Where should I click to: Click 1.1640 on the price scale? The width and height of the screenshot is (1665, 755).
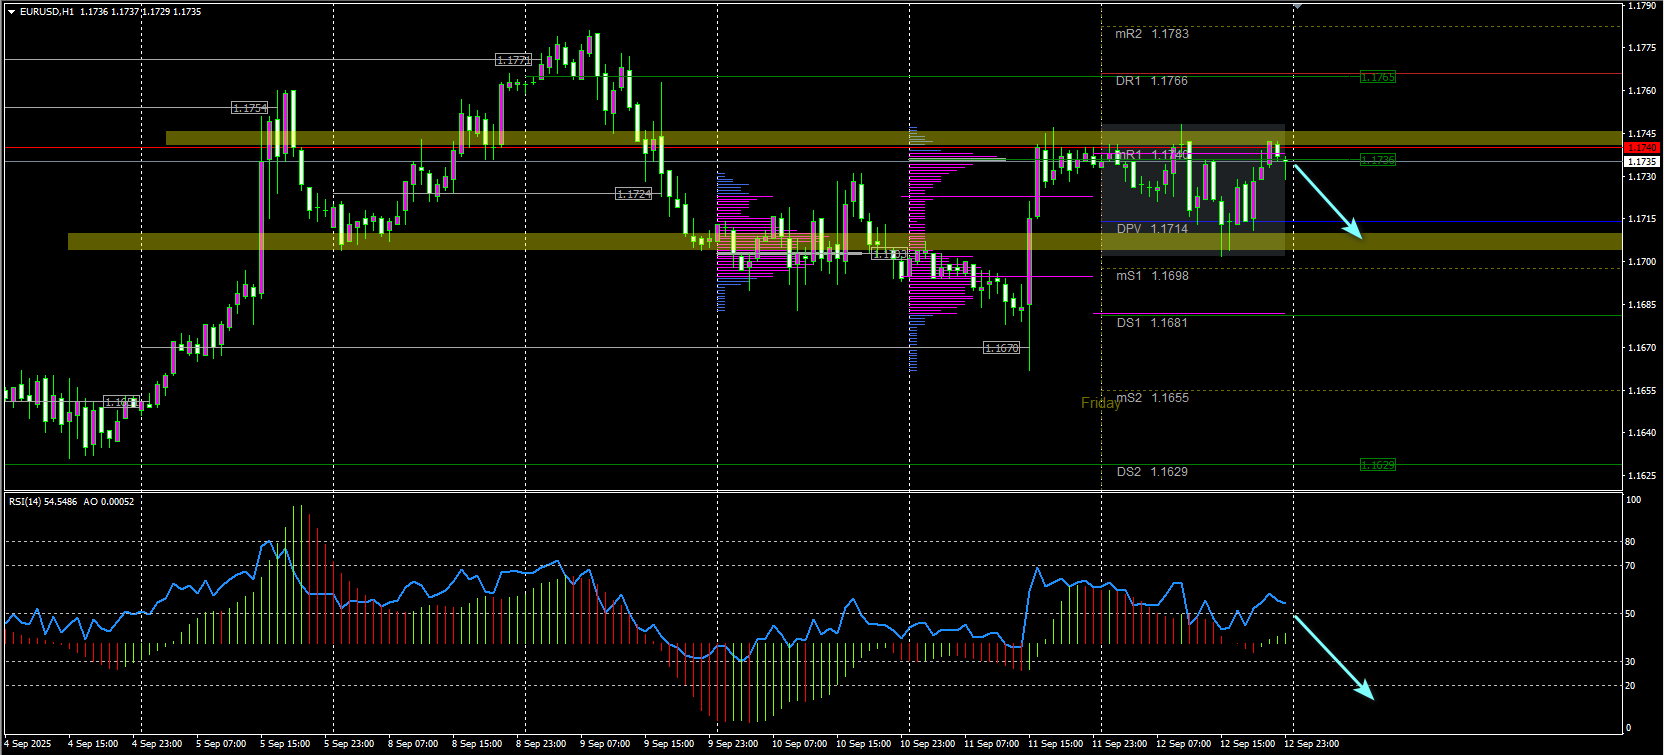(1641, 433)
